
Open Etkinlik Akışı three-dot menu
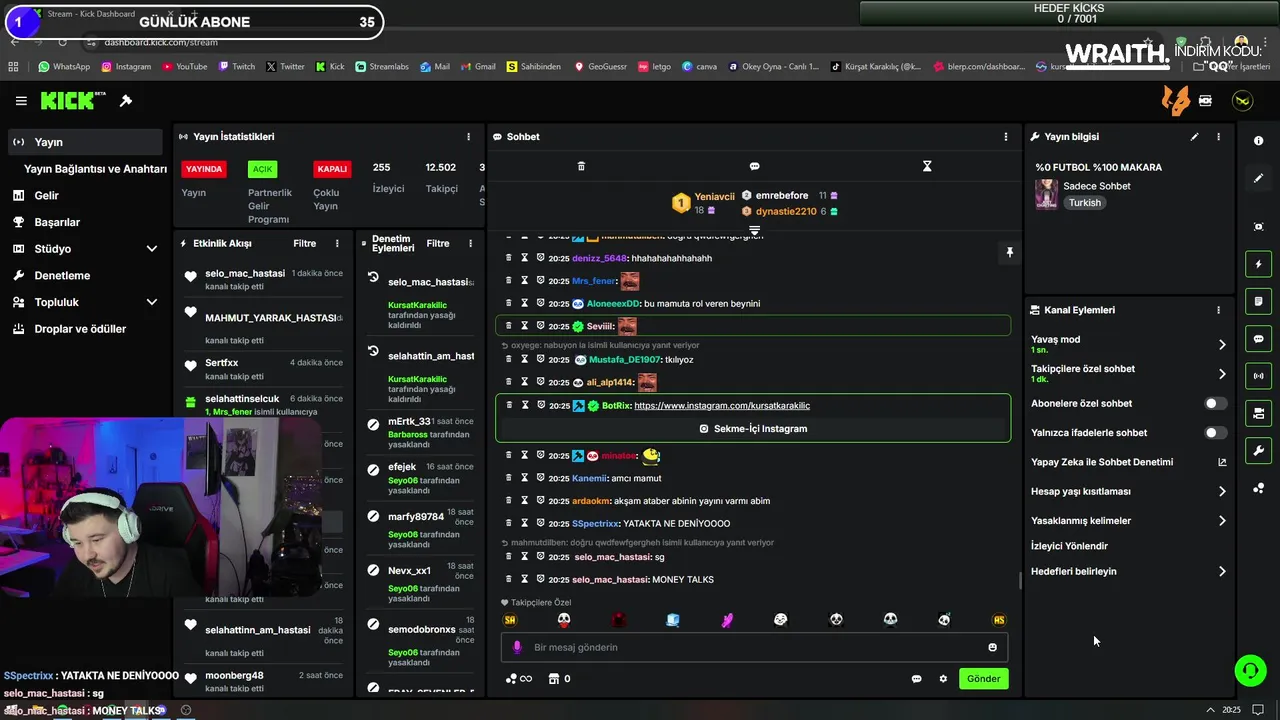(337, 243)
